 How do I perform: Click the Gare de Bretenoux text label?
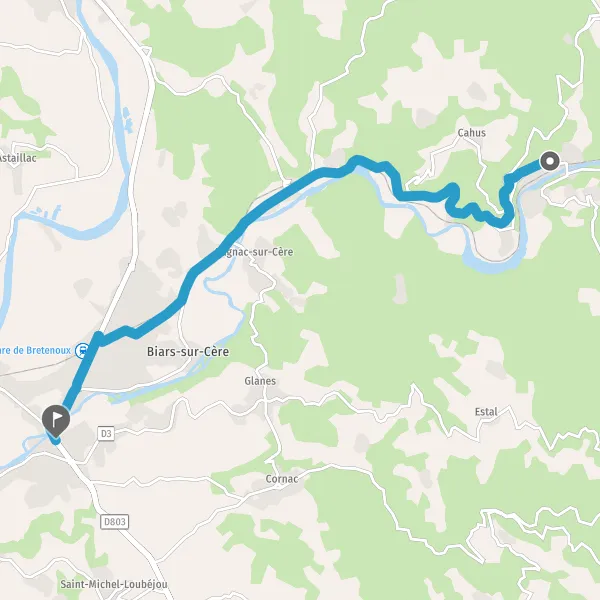click(35, 350)
